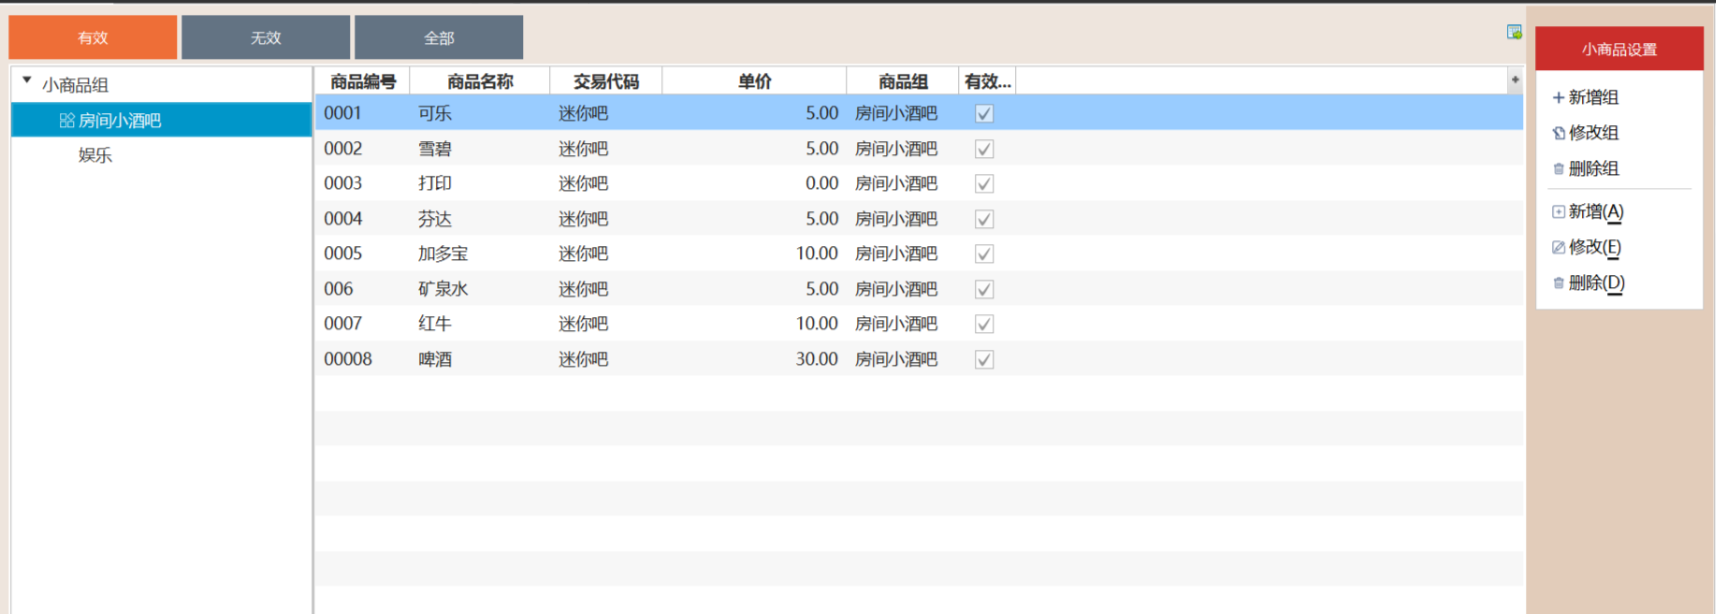Open the column chooser at table header corner
Screen dimensions: 1716x614
pos(1514,80)
